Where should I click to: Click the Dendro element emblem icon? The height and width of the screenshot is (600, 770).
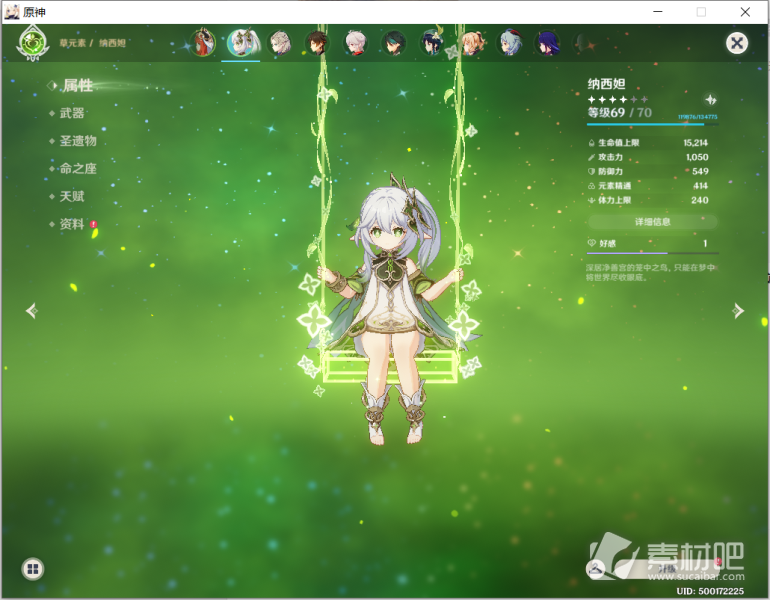pos(32,43)
